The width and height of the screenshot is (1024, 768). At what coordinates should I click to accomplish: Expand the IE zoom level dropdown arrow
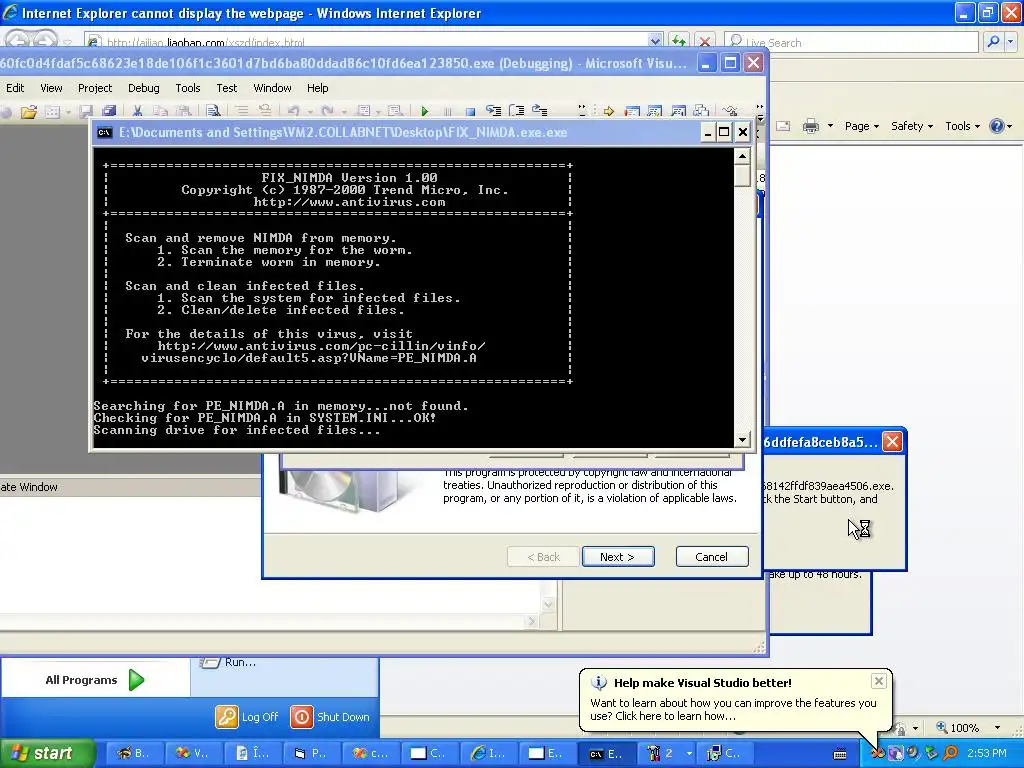[x=997, y=728]
